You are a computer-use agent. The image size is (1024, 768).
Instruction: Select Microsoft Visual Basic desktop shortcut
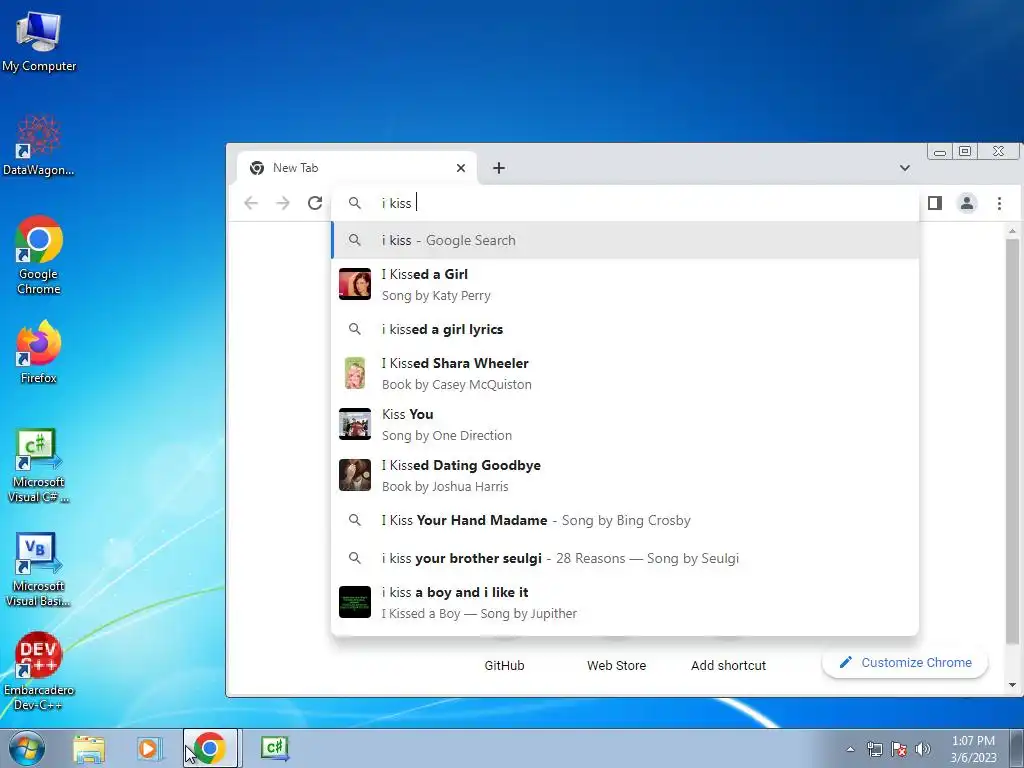tap(39, 570)
